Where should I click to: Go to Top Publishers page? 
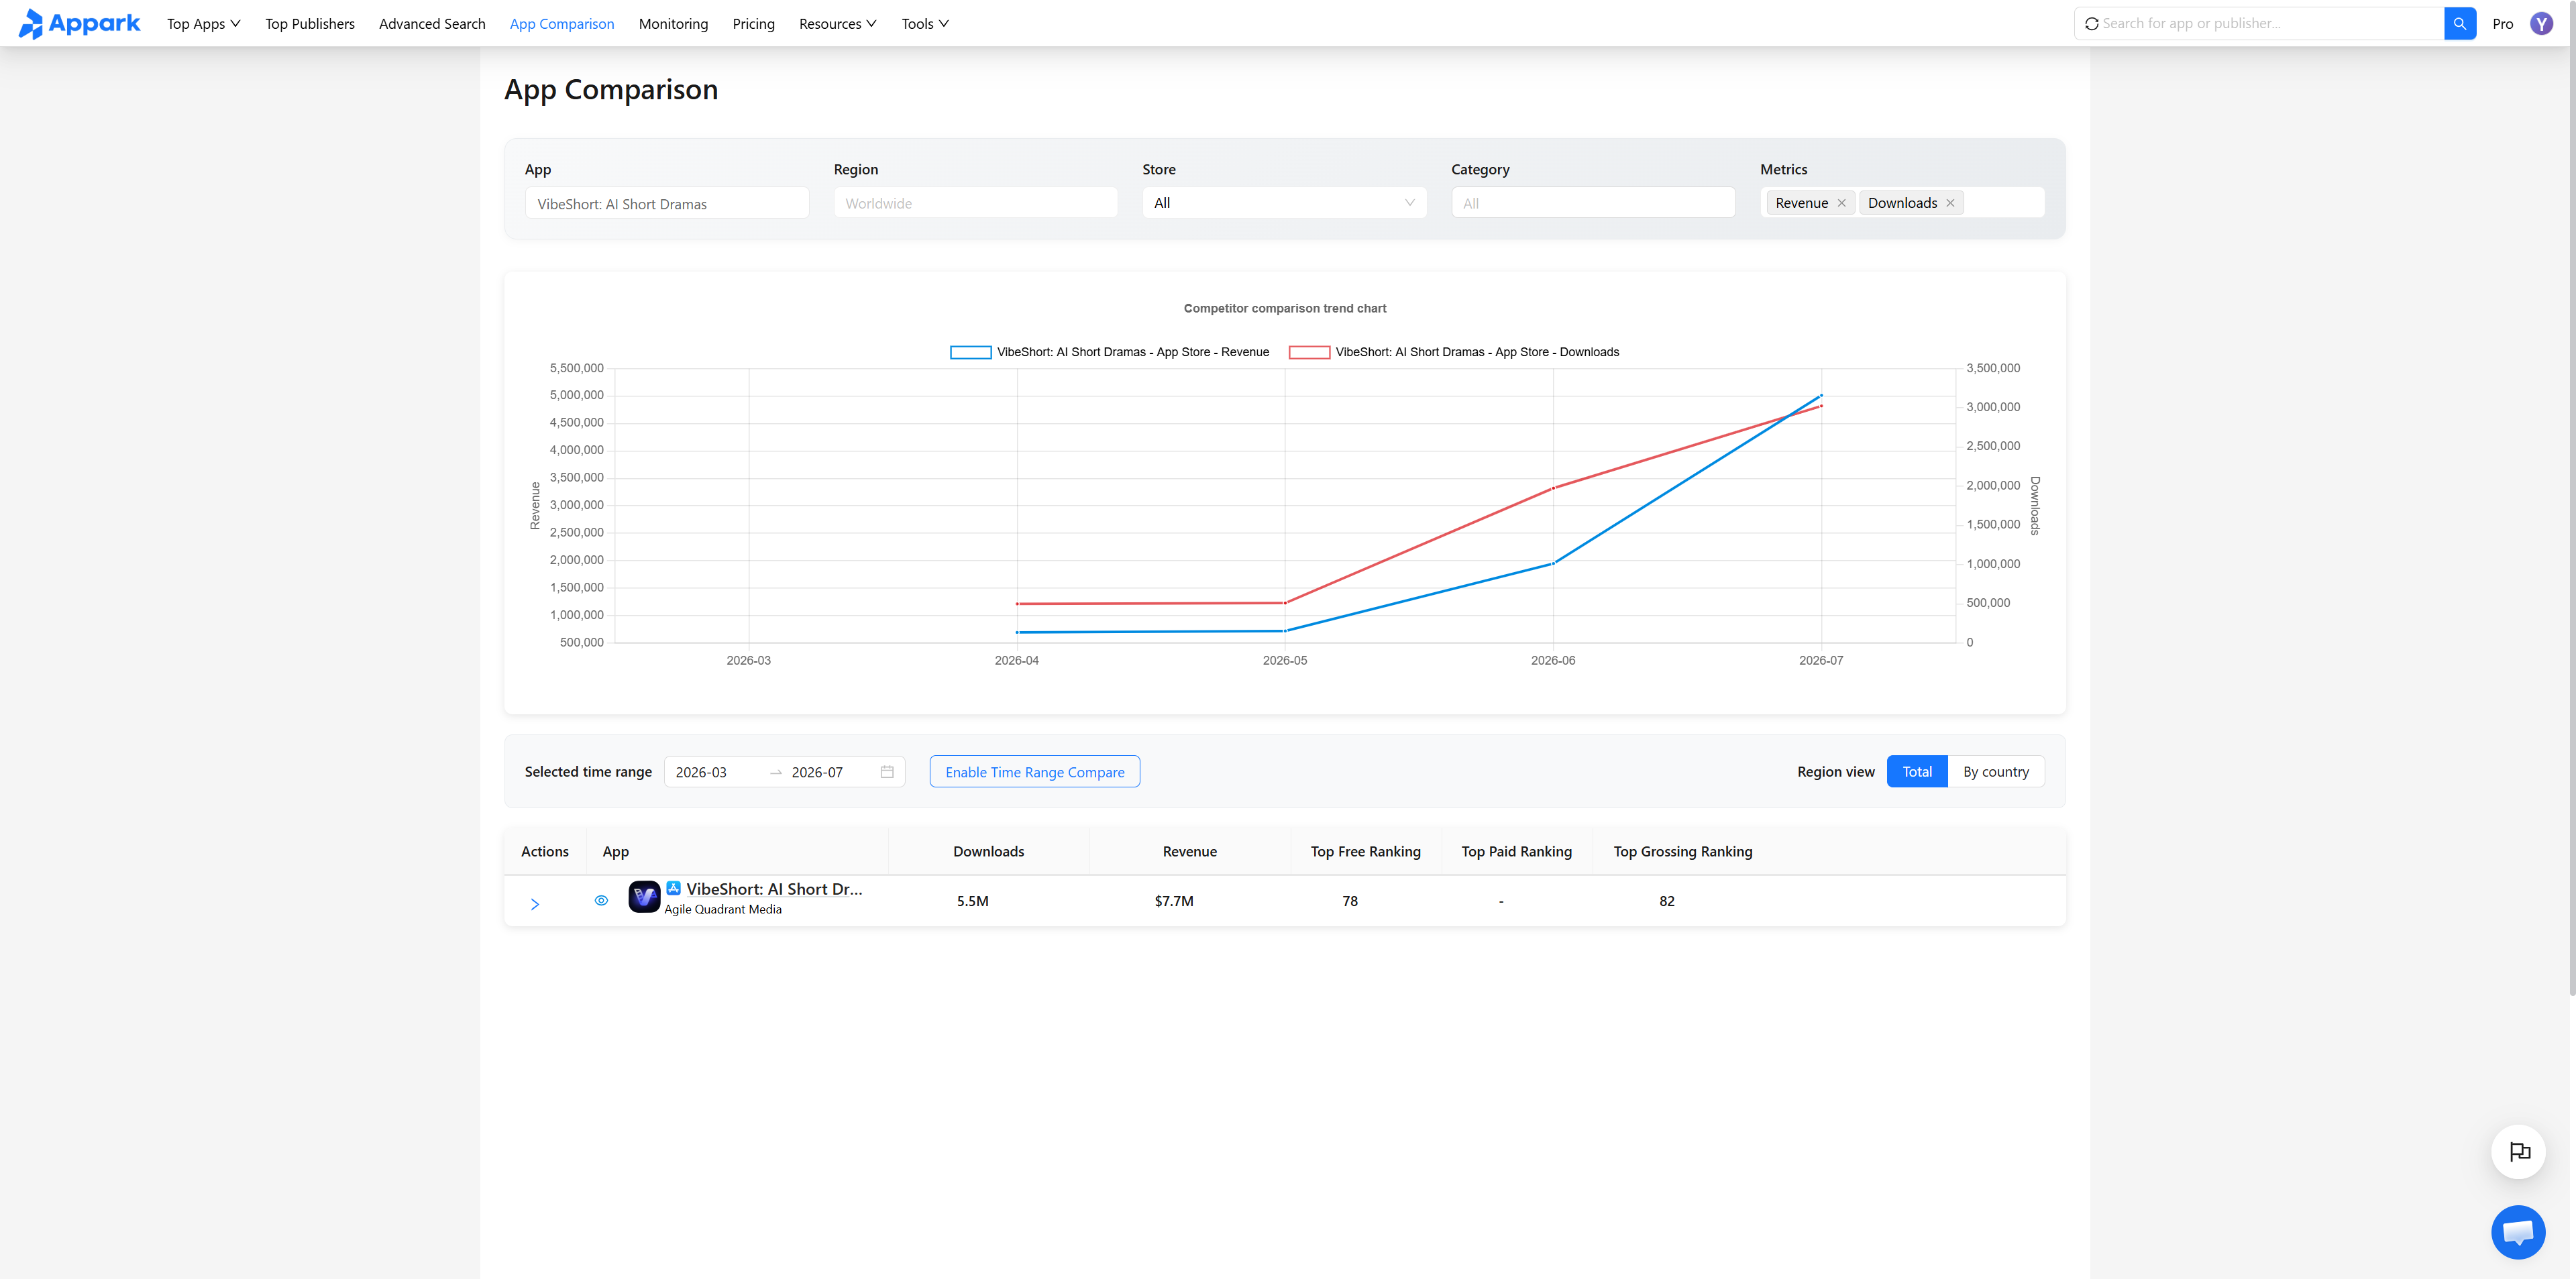pyautogui.click(x=310, y=23)
